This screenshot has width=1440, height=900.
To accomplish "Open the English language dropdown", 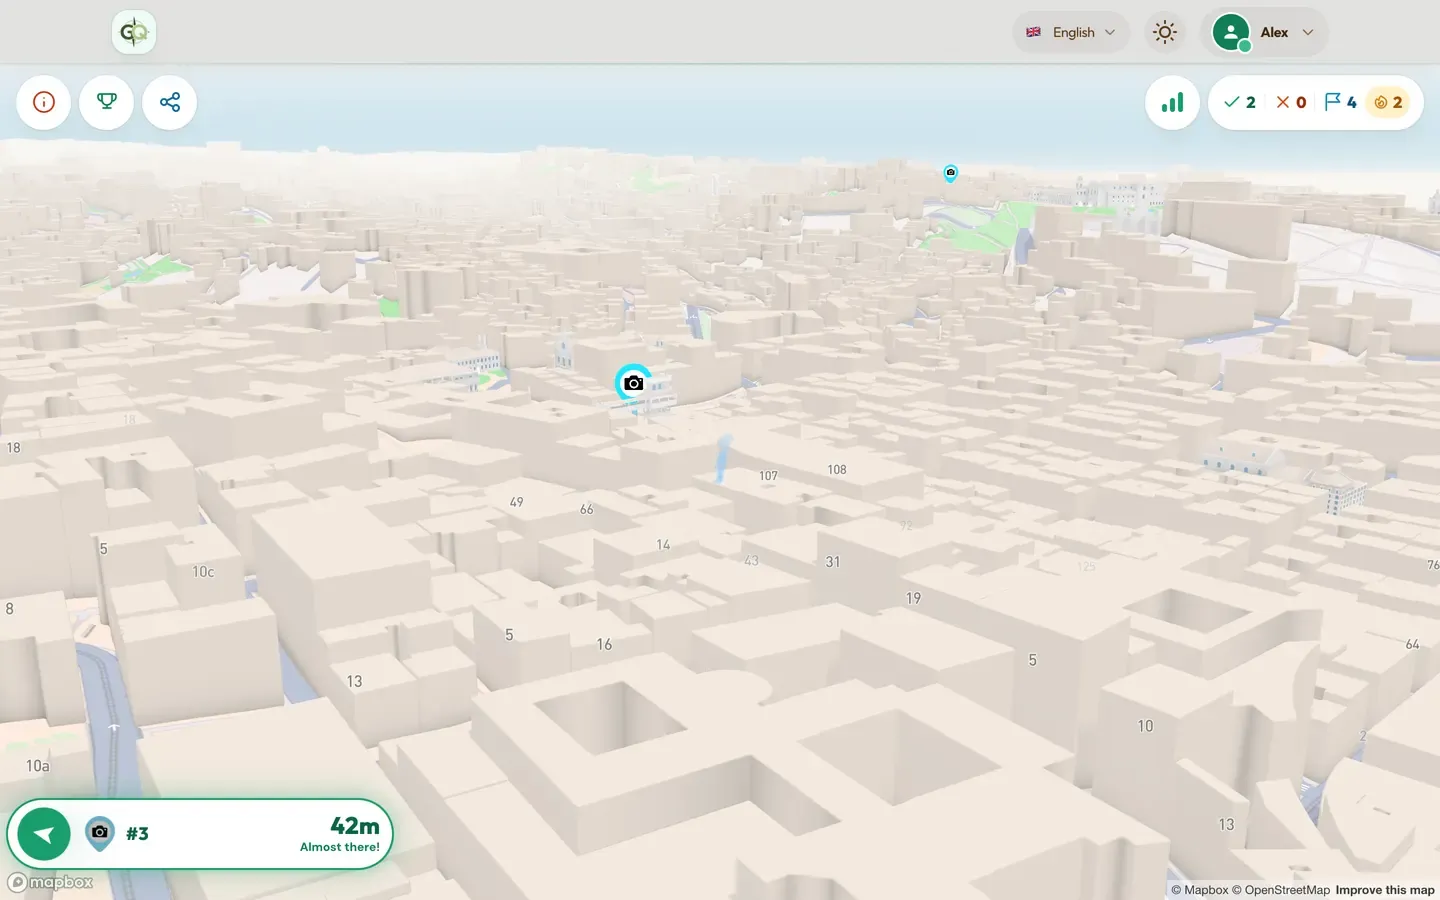I will 1071,32.
